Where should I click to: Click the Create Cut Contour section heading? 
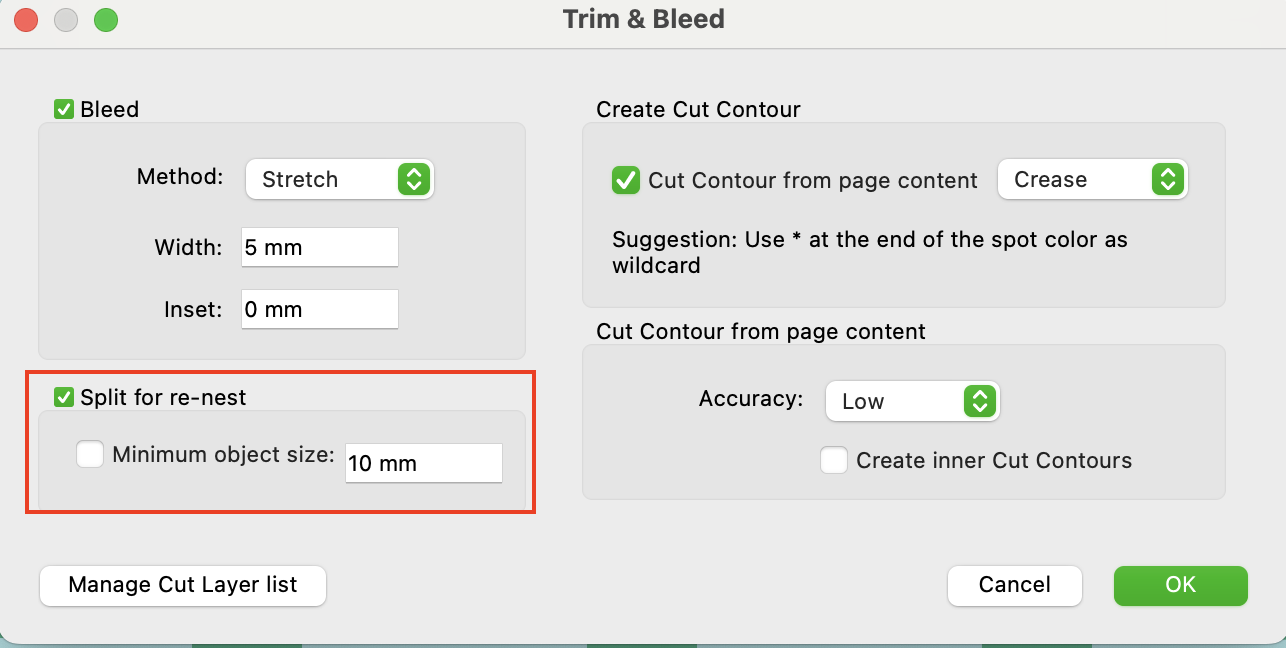tap(698, 110)
